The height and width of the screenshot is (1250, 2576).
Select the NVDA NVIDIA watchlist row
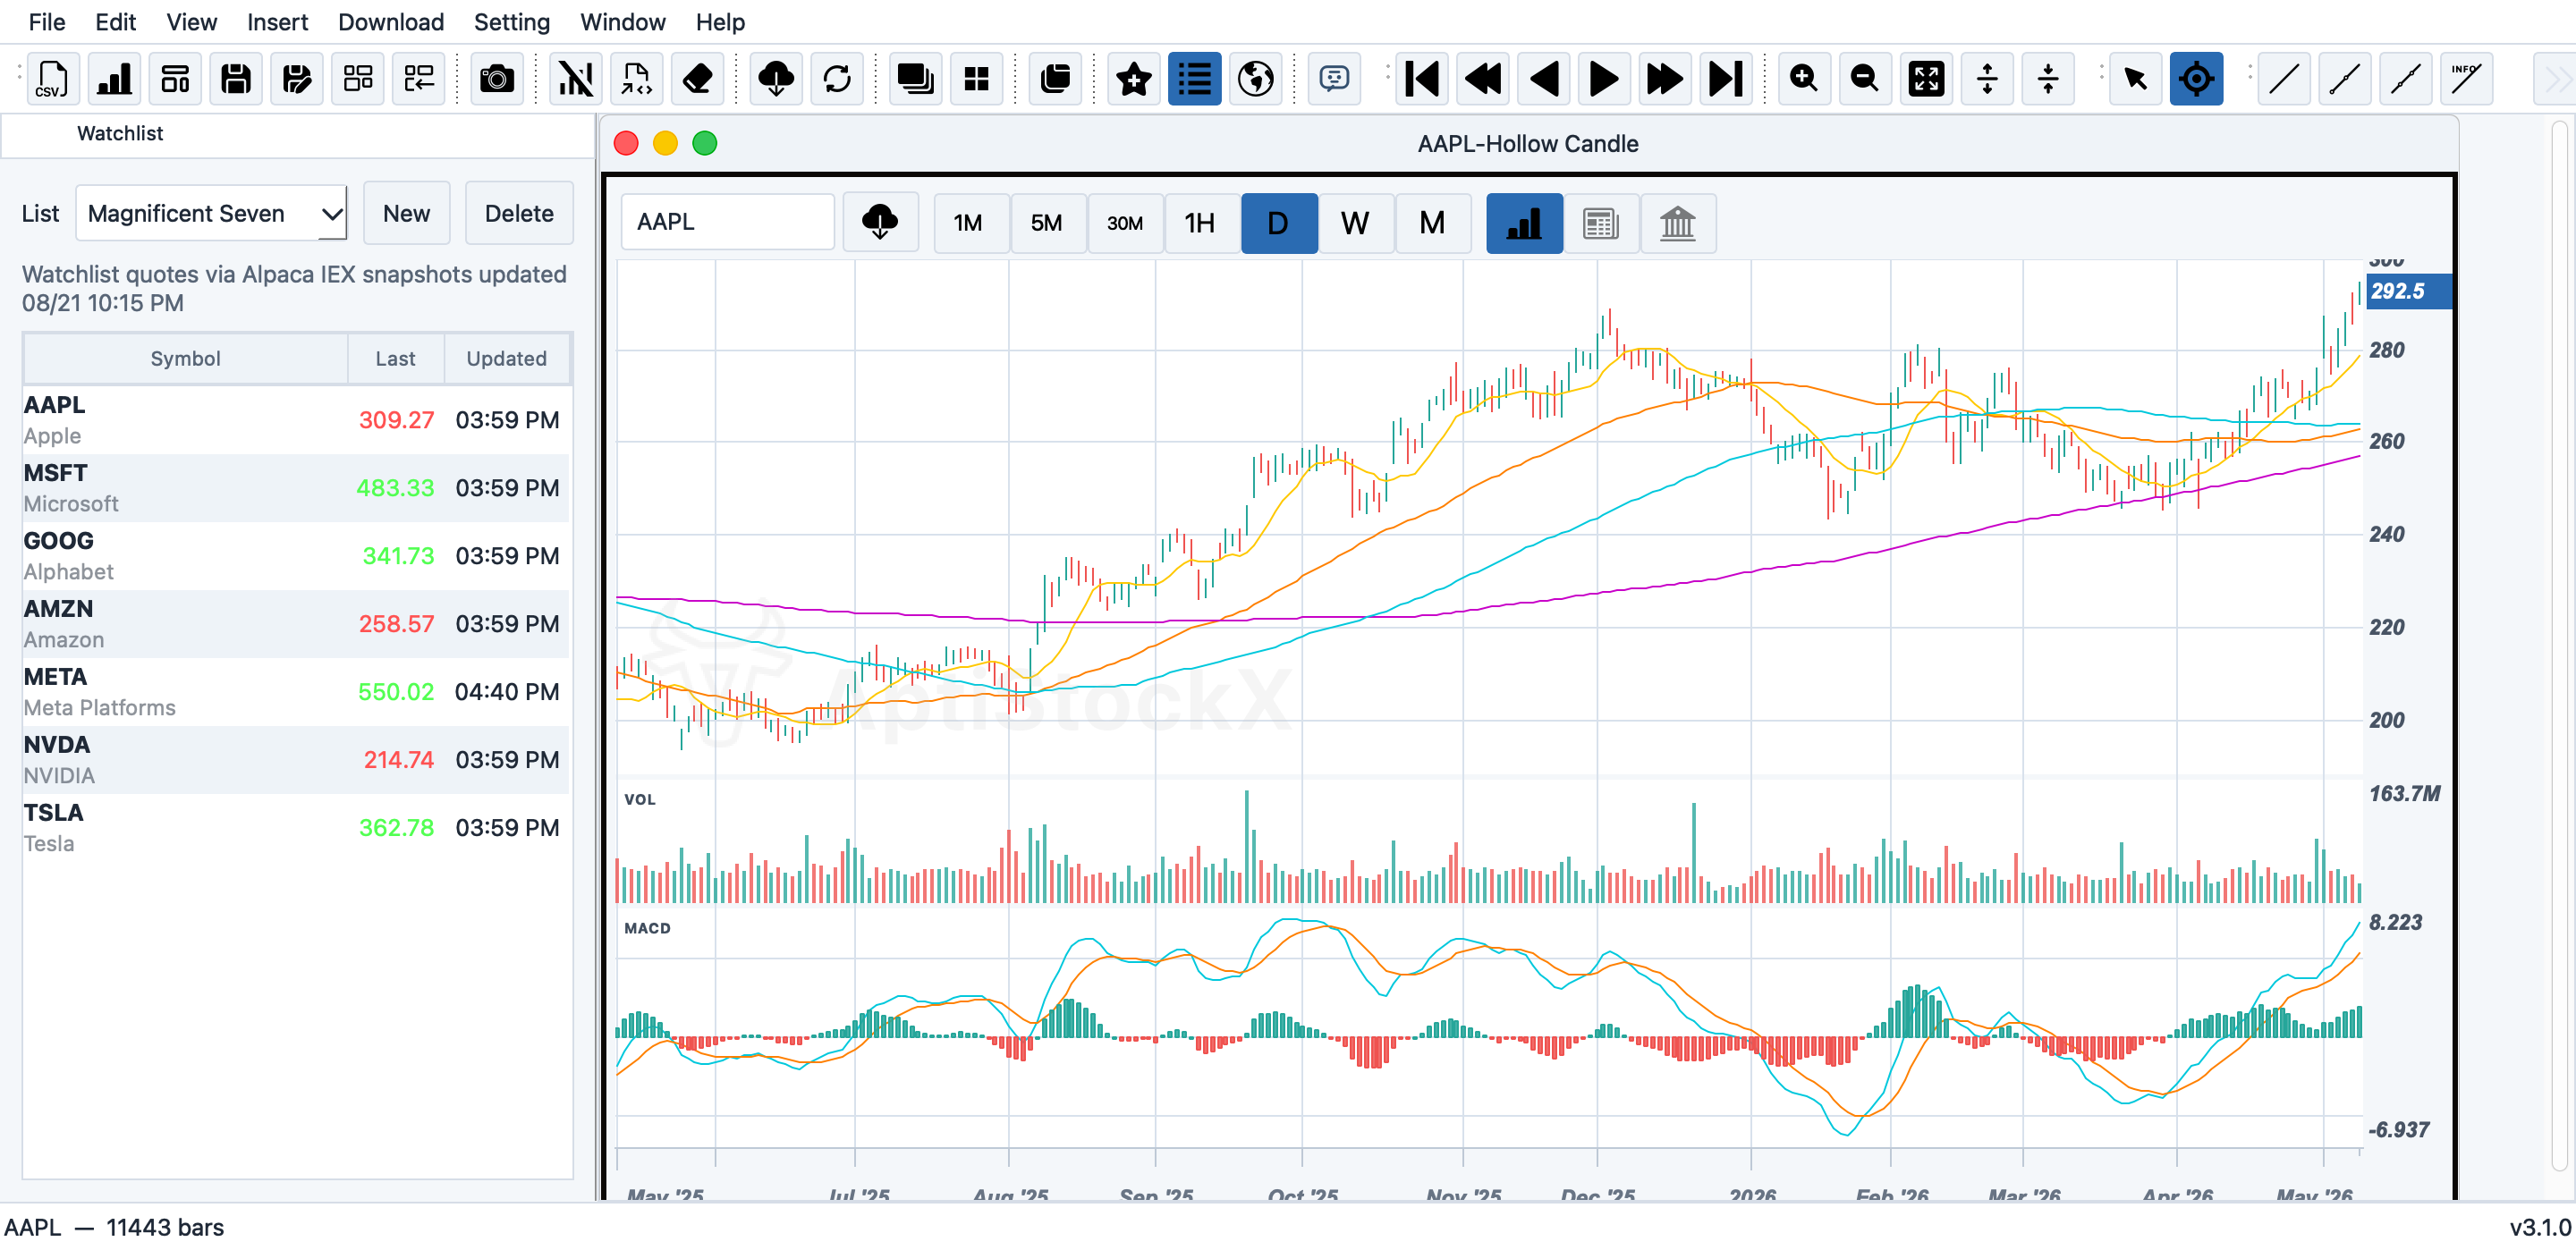coord(296,760)
